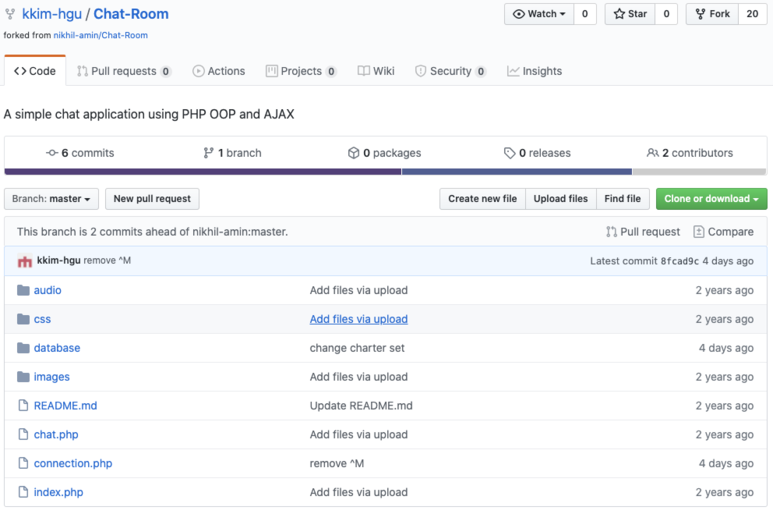Image resolution: width=773 pixels, height=514 pixels.
Task: Open the Watch dropdown
Action: [x=539, y=14]
